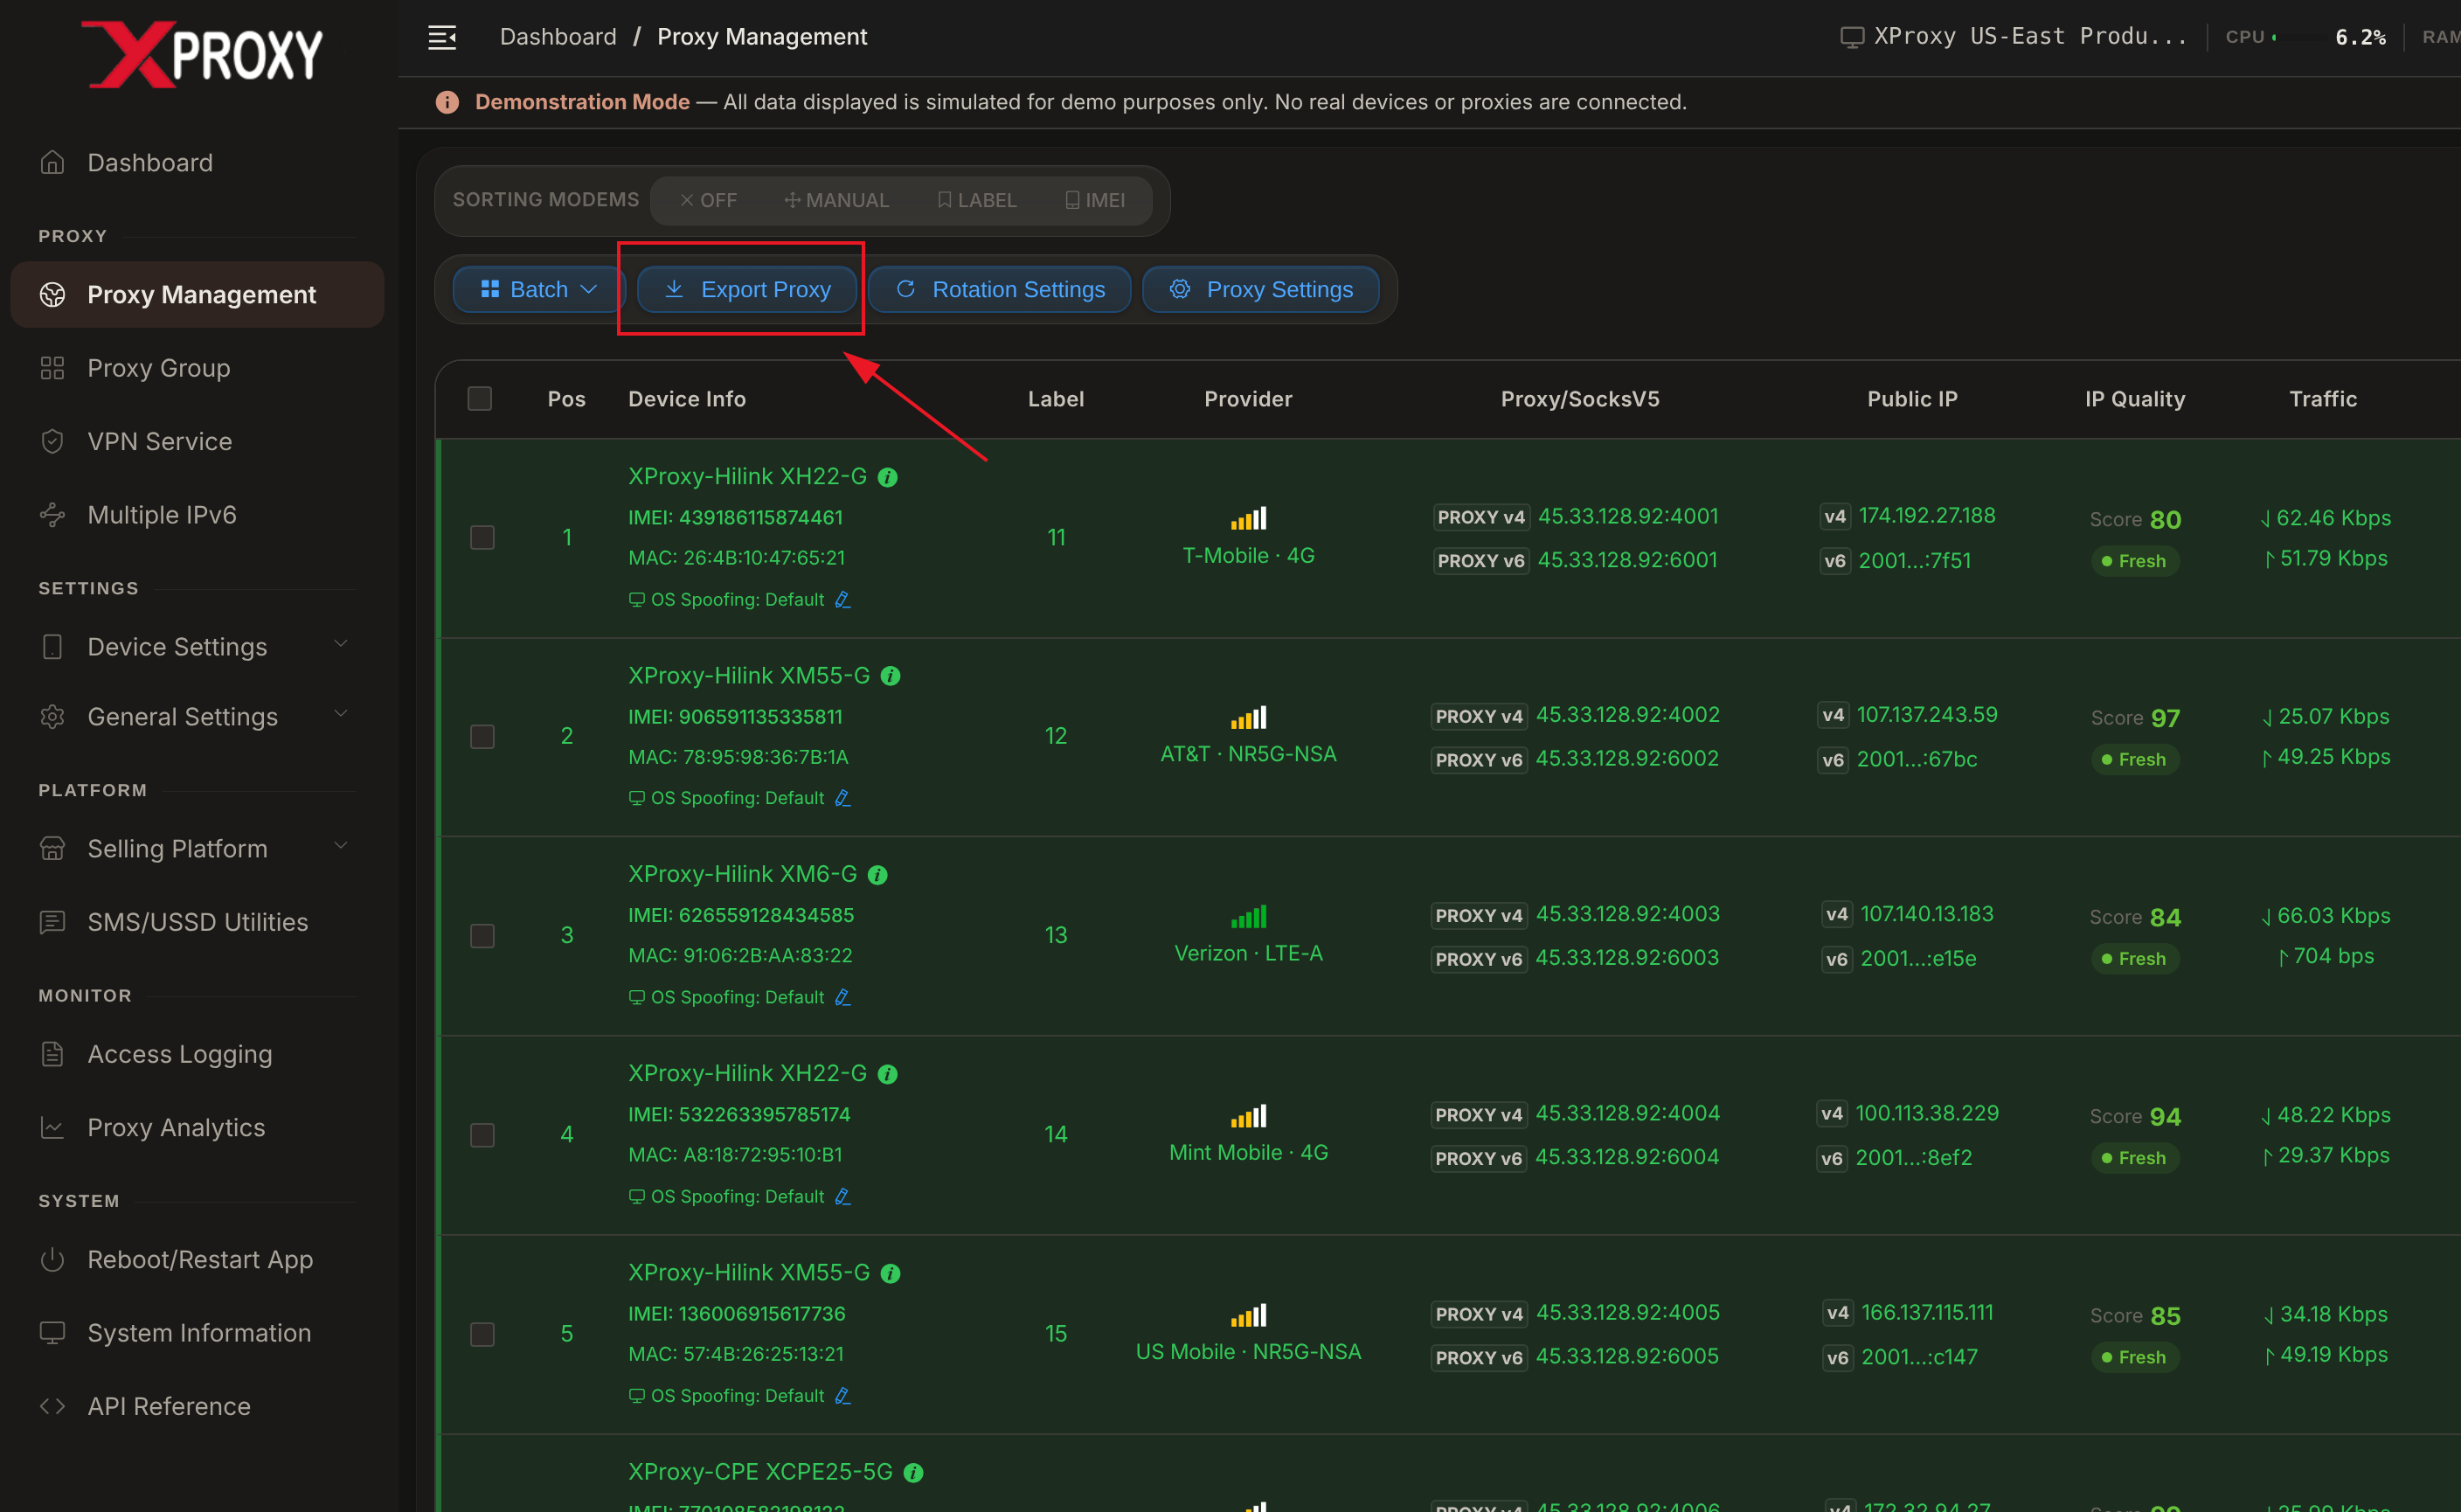
Task: Click info icon beside XProxy-Hilink XH22-G row 4
Action: (887, 1074)
